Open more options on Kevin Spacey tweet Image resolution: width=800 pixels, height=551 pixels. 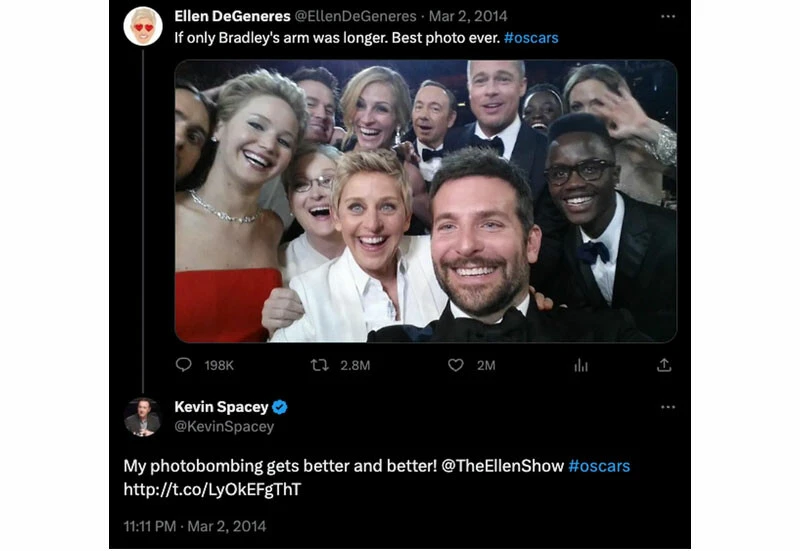[668, 407]
